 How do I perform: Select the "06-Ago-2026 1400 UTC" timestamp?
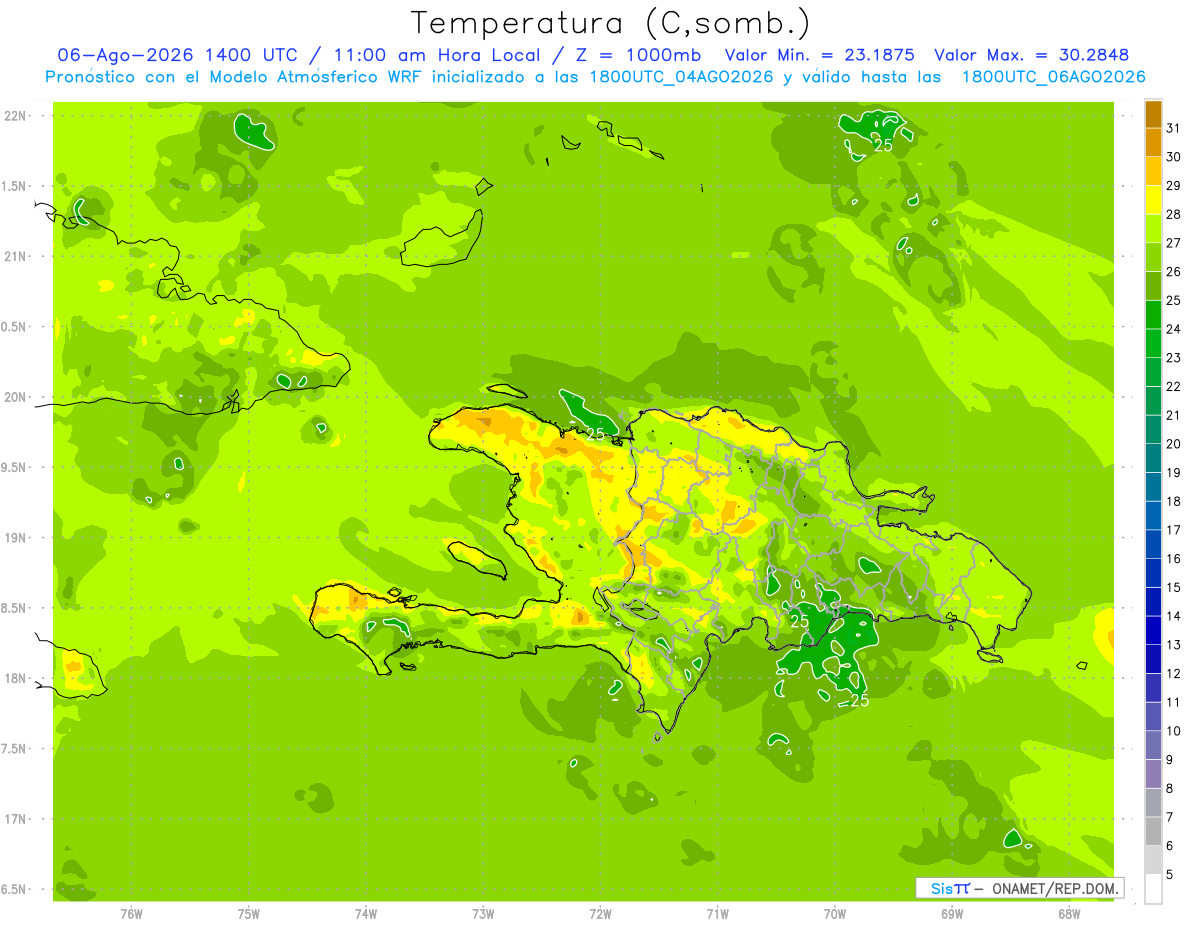point(176,55)
